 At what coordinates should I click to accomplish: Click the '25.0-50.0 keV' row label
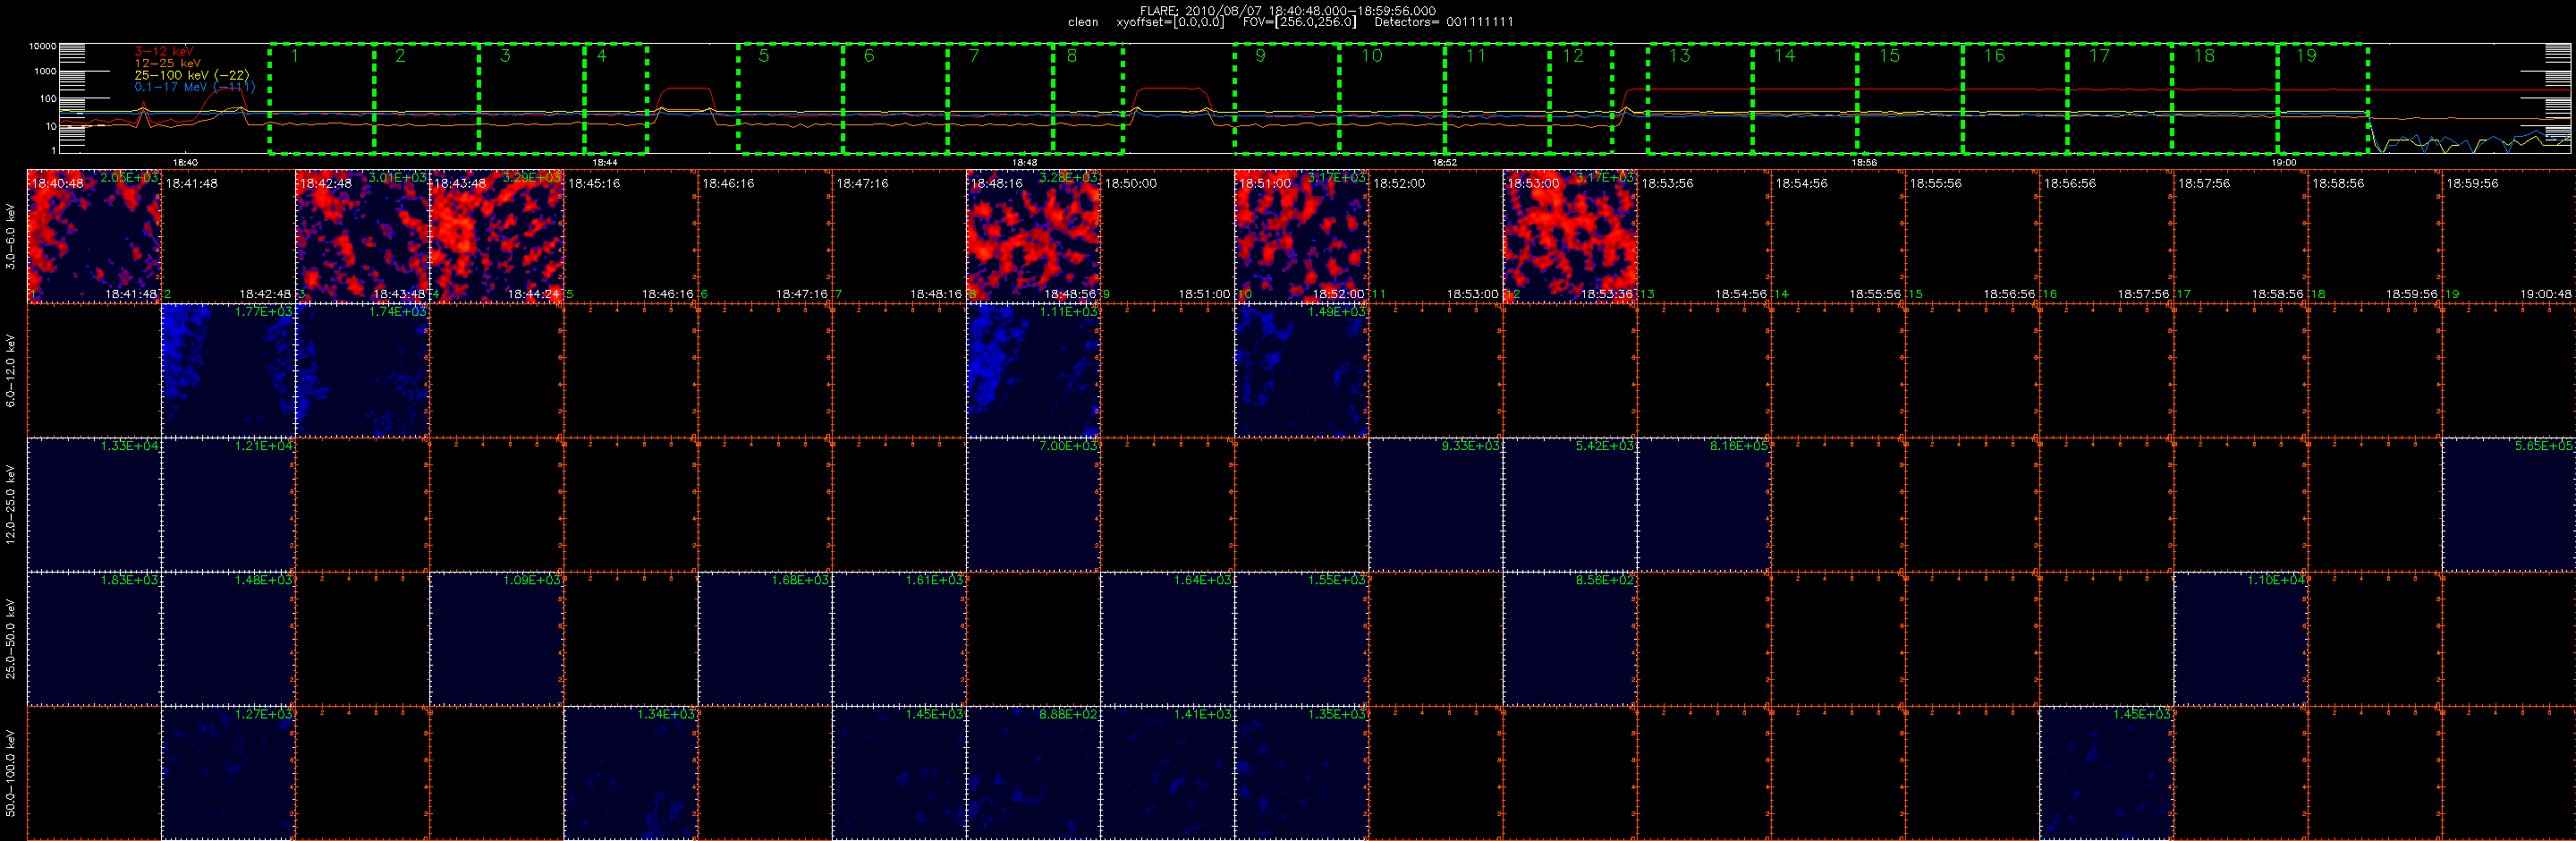tap(11, 639)
